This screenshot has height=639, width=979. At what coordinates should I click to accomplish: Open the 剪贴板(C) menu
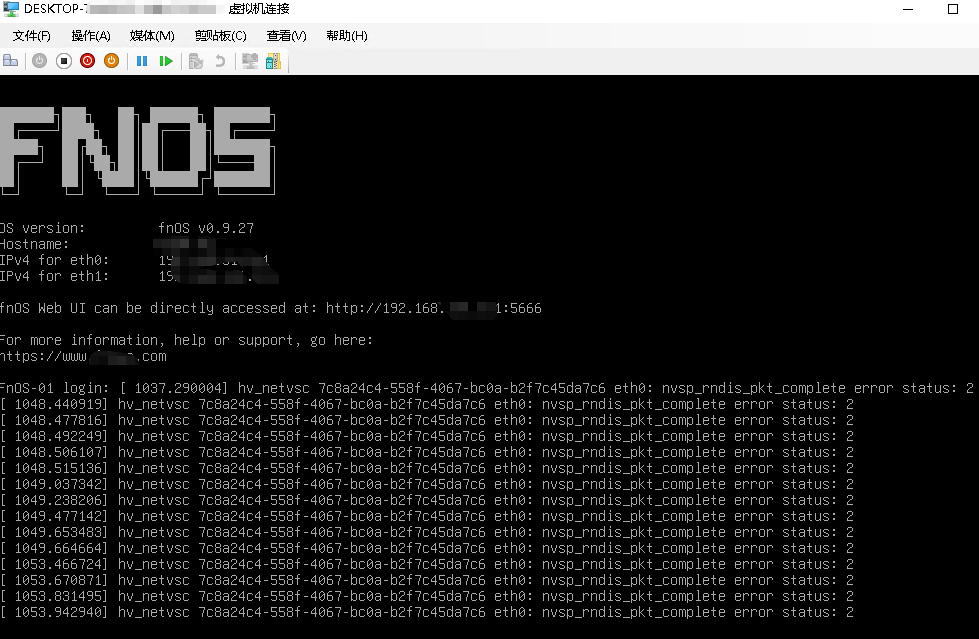click(x=220, y=36)
